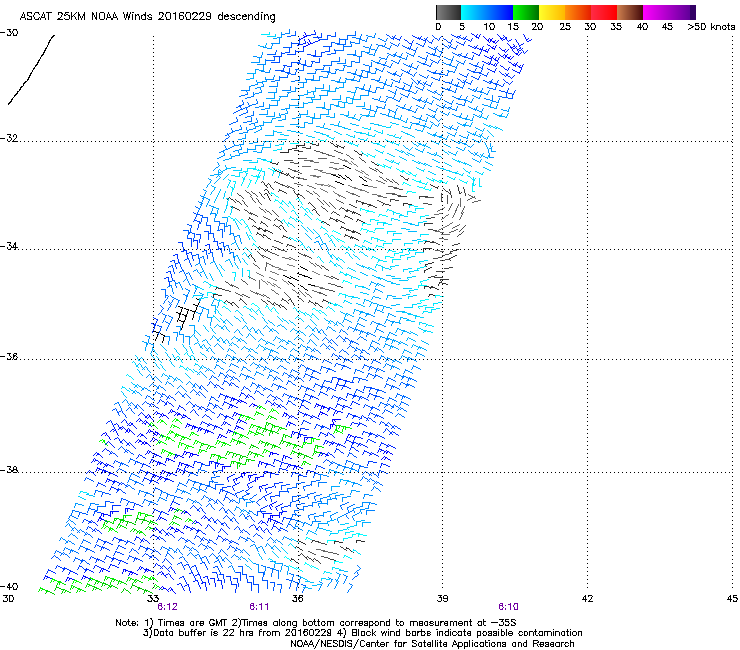Image resolution: width=740 pixels, height=650 pixels.
Task: Click the title 'ASCAT 25KM NOAA Winds 20160229 descending'
Action: [x=148, y=17]
